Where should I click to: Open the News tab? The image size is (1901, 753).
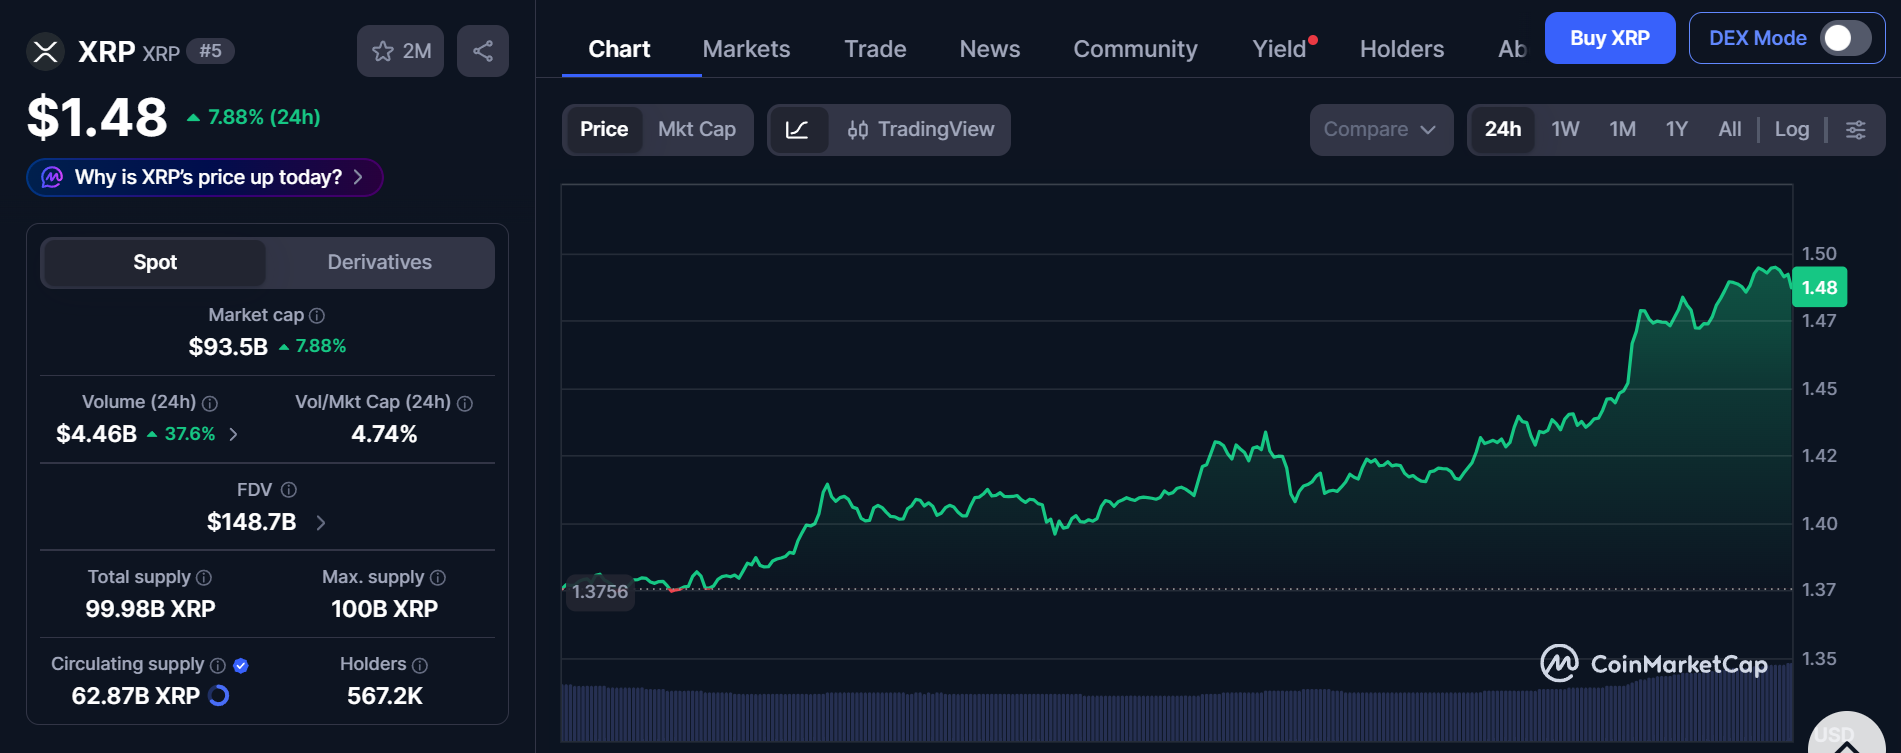click(x=990, y=49)
